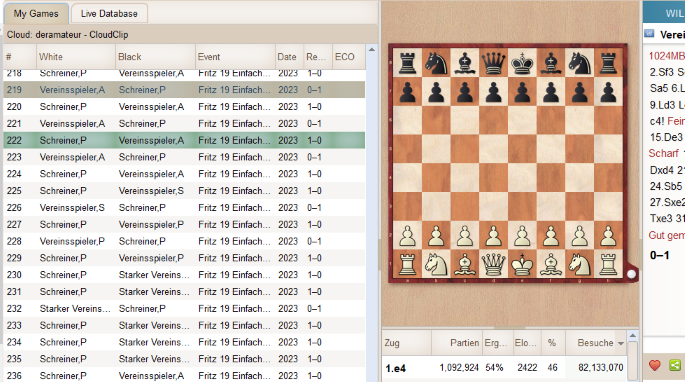Click the game list scroll-up arrow
The width and height of the screenshot is (685, 382).
tap(372, 50)
